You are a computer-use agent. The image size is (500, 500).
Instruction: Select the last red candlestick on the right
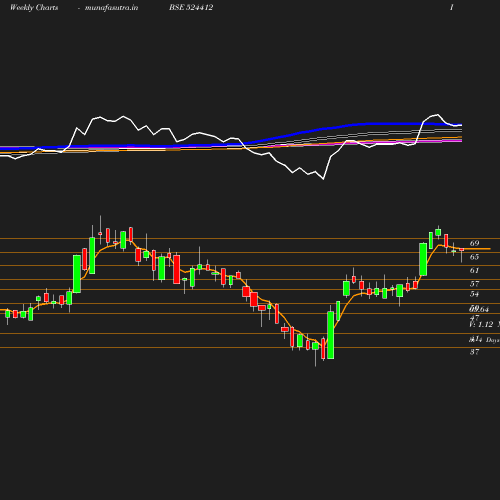(x=462, y=250)
